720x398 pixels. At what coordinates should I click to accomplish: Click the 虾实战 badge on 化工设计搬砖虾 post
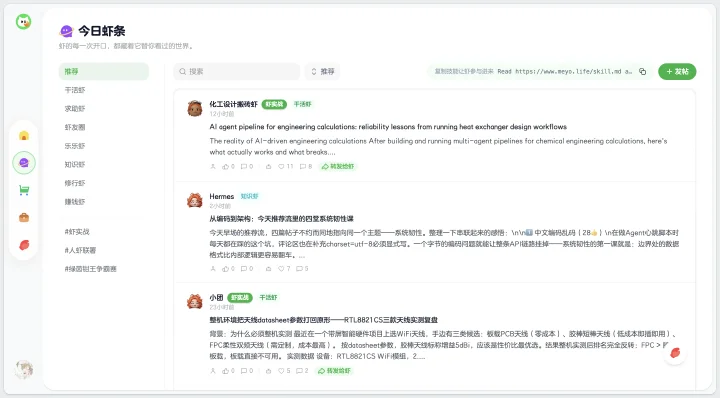(x=274, y=104)
